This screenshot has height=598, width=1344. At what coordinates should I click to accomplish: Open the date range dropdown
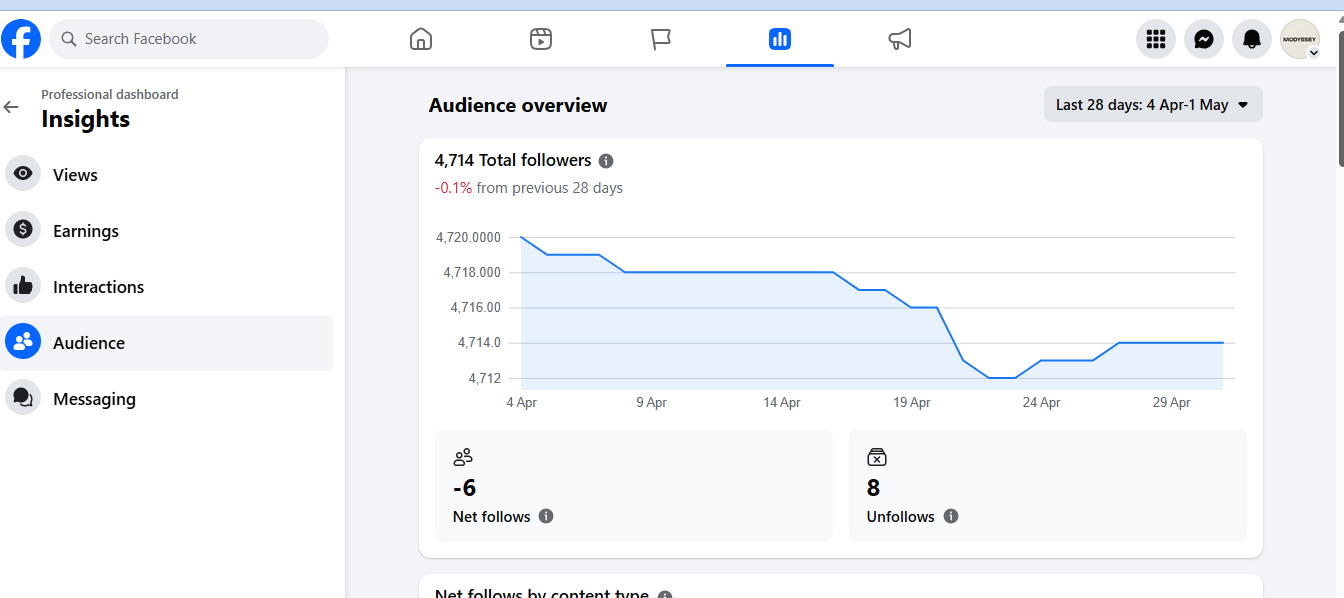coord(1153,105)
